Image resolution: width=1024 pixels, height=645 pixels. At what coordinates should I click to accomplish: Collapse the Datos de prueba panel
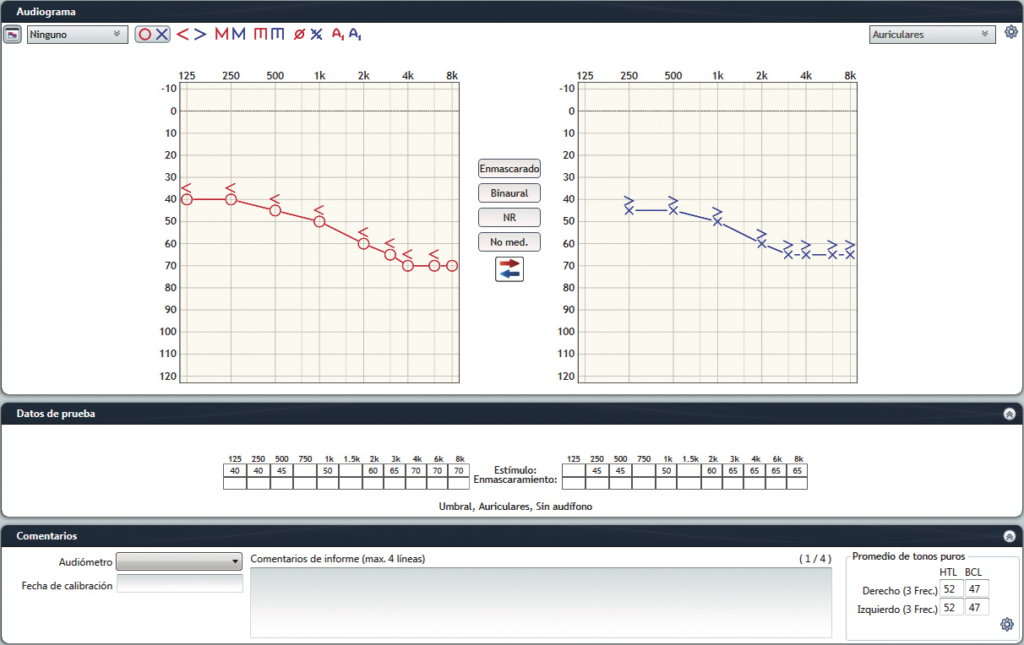click(1009, 413)
